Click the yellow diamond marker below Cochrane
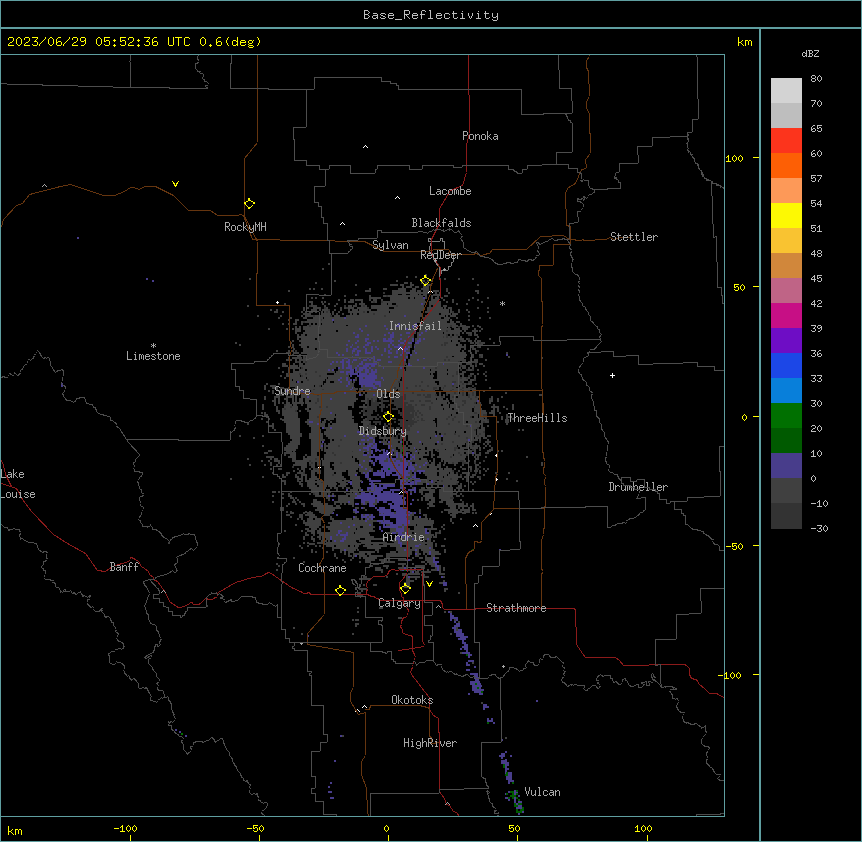 coord(340,590)
